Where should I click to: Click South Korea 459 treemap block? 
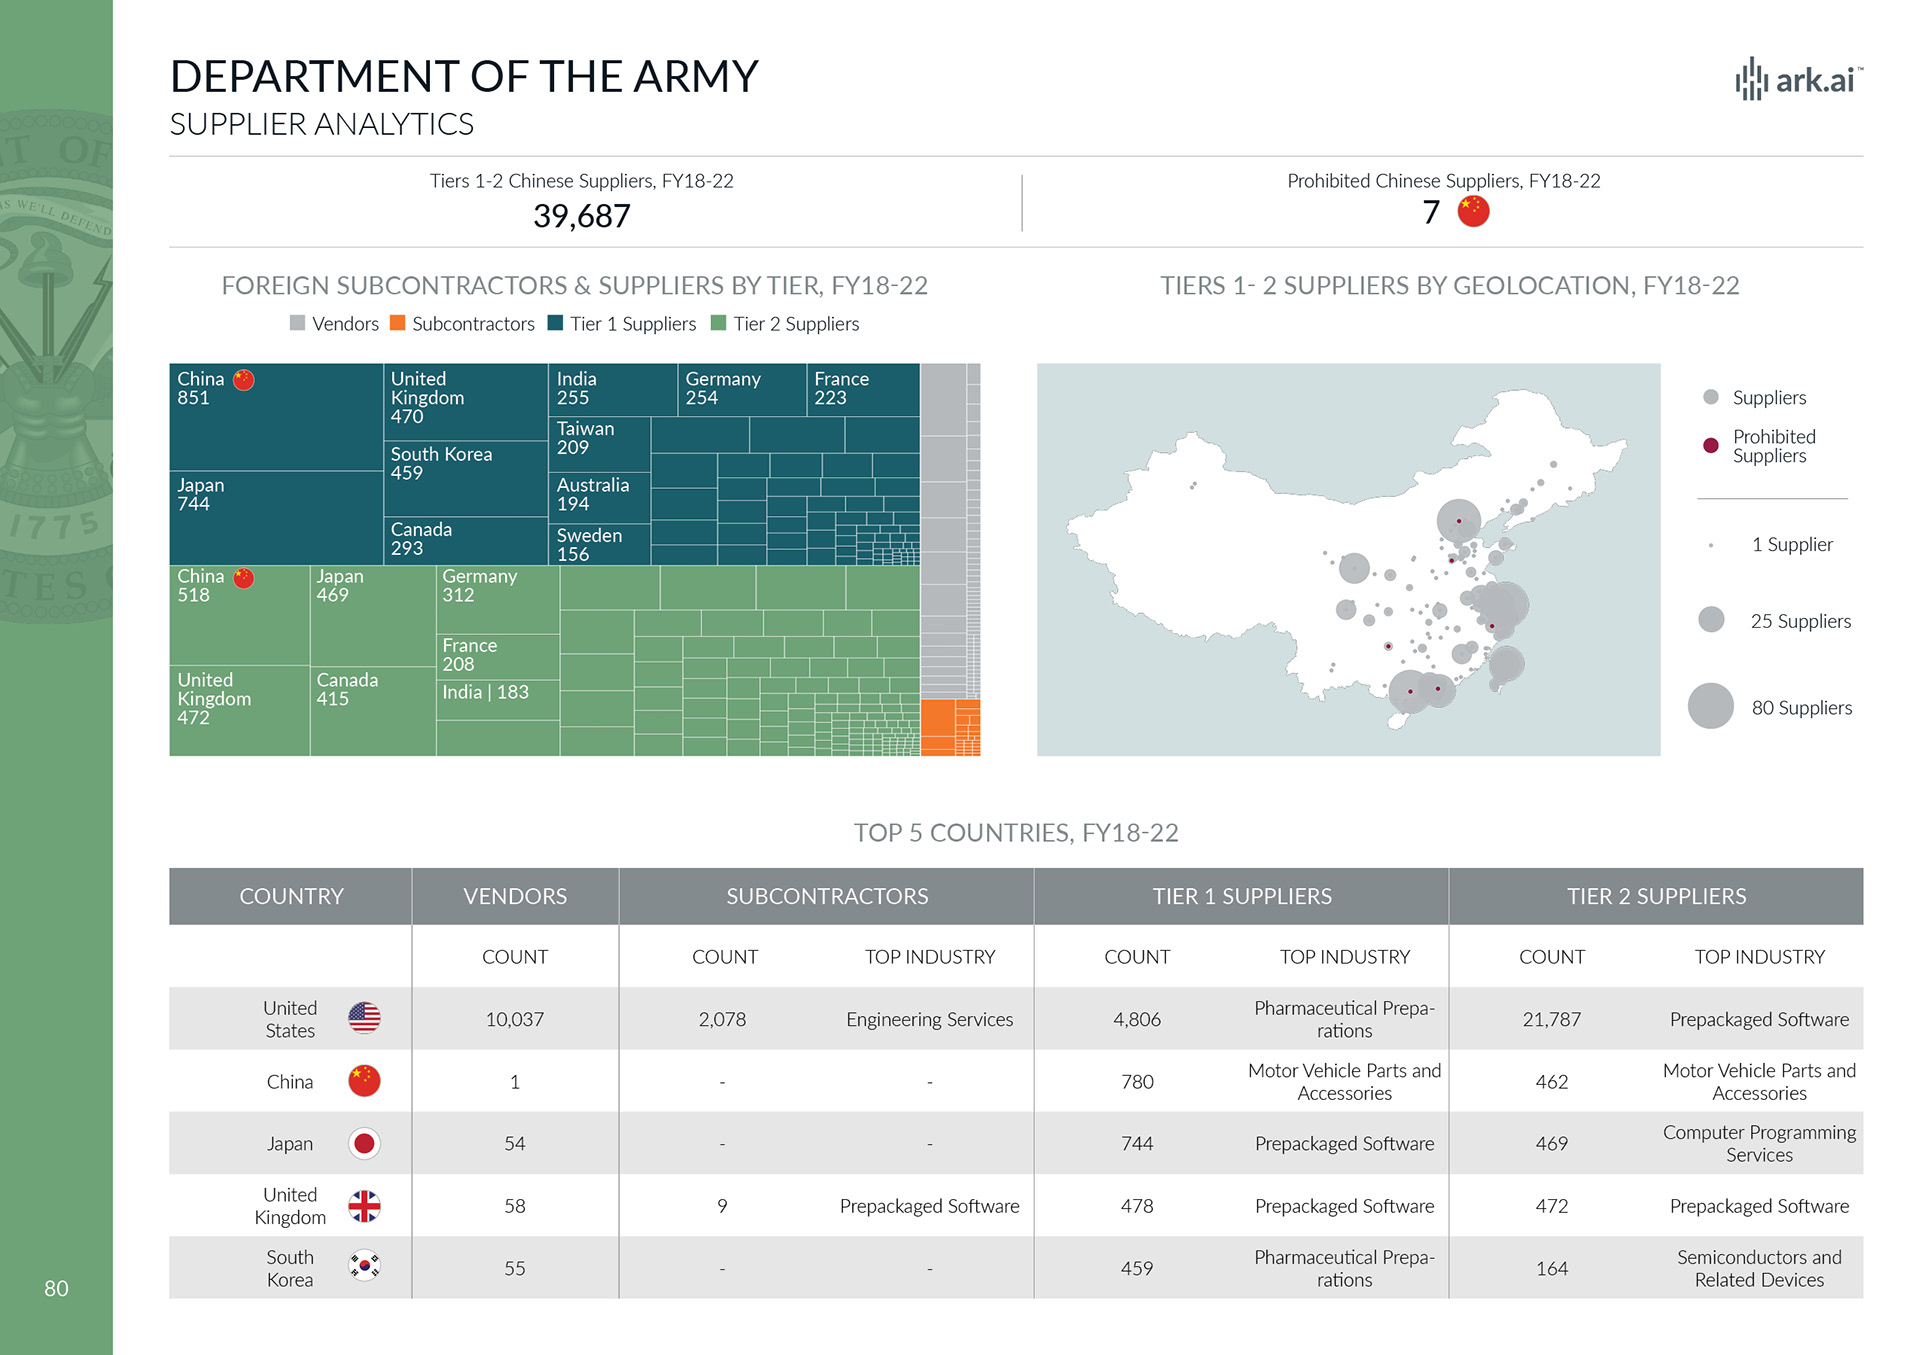pos(465,478)
